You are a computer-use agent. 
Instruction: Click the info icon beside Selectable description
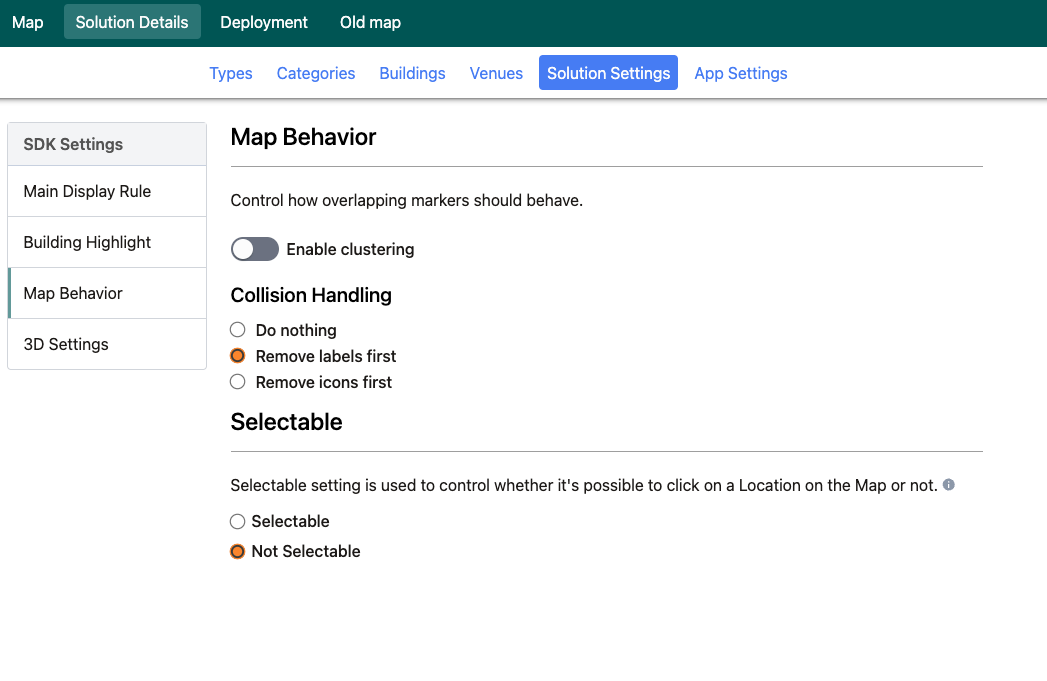[949, 485]
